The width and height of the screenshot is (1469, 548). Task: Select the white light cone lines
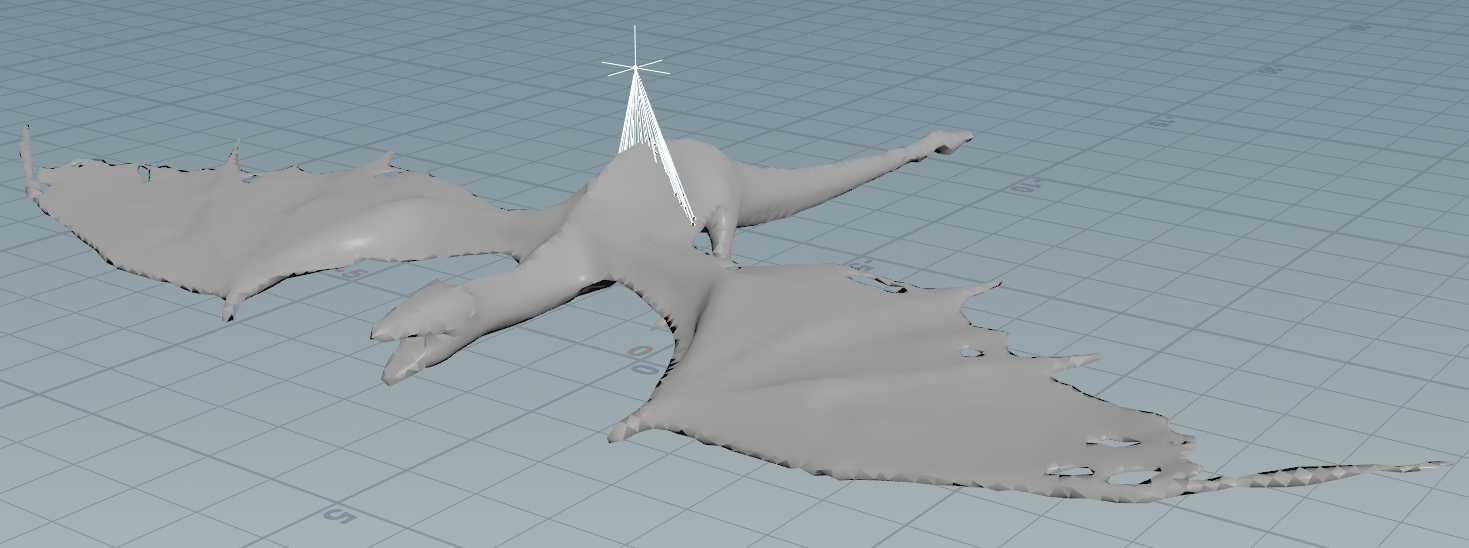click(x=656, y=147)
